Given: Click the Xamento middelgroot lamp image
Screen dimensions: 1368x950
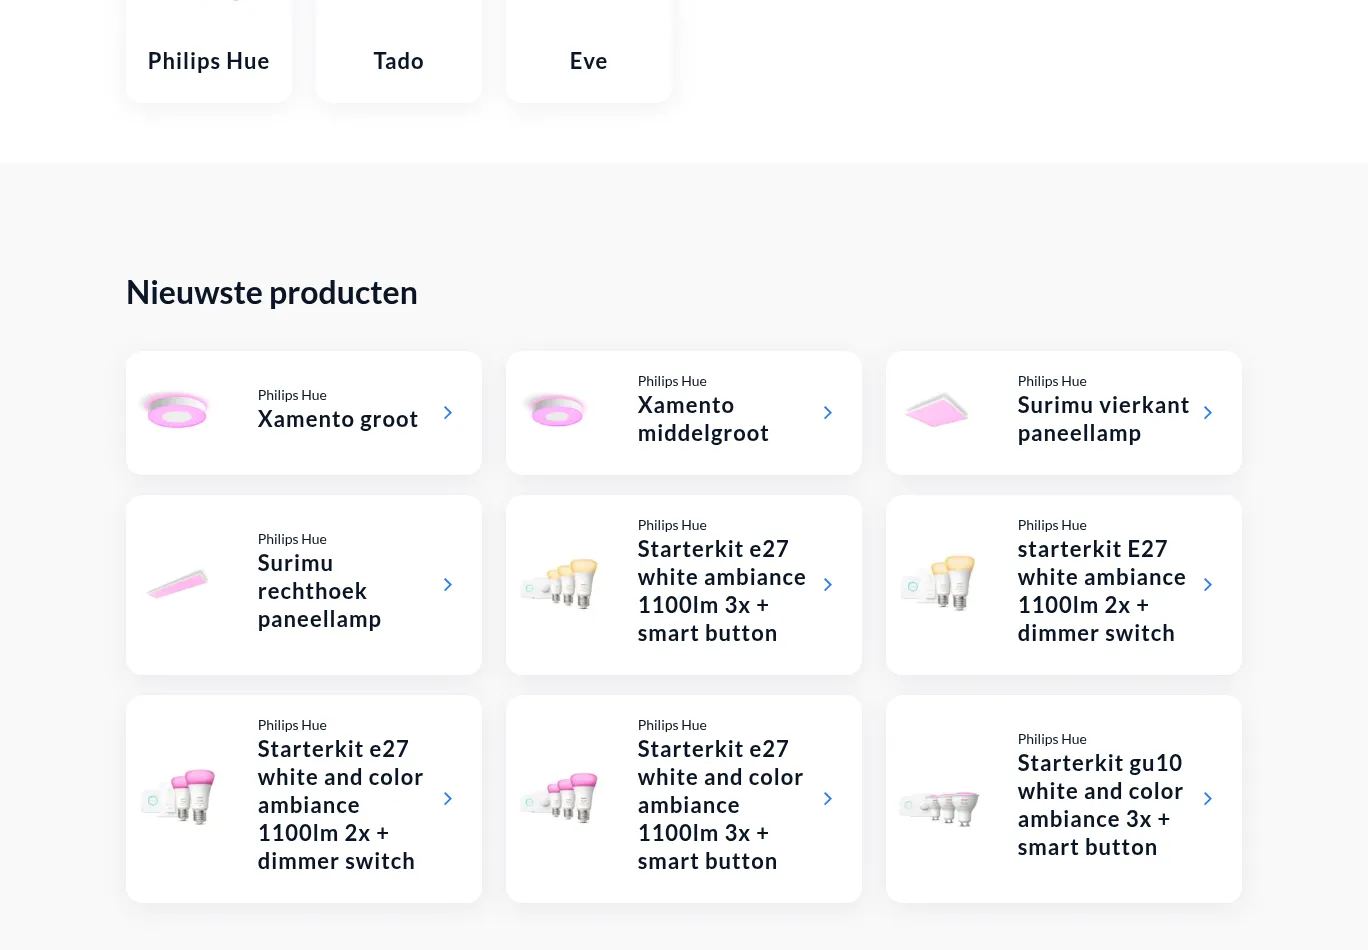Looking at the screenshot, I should 558,412.
